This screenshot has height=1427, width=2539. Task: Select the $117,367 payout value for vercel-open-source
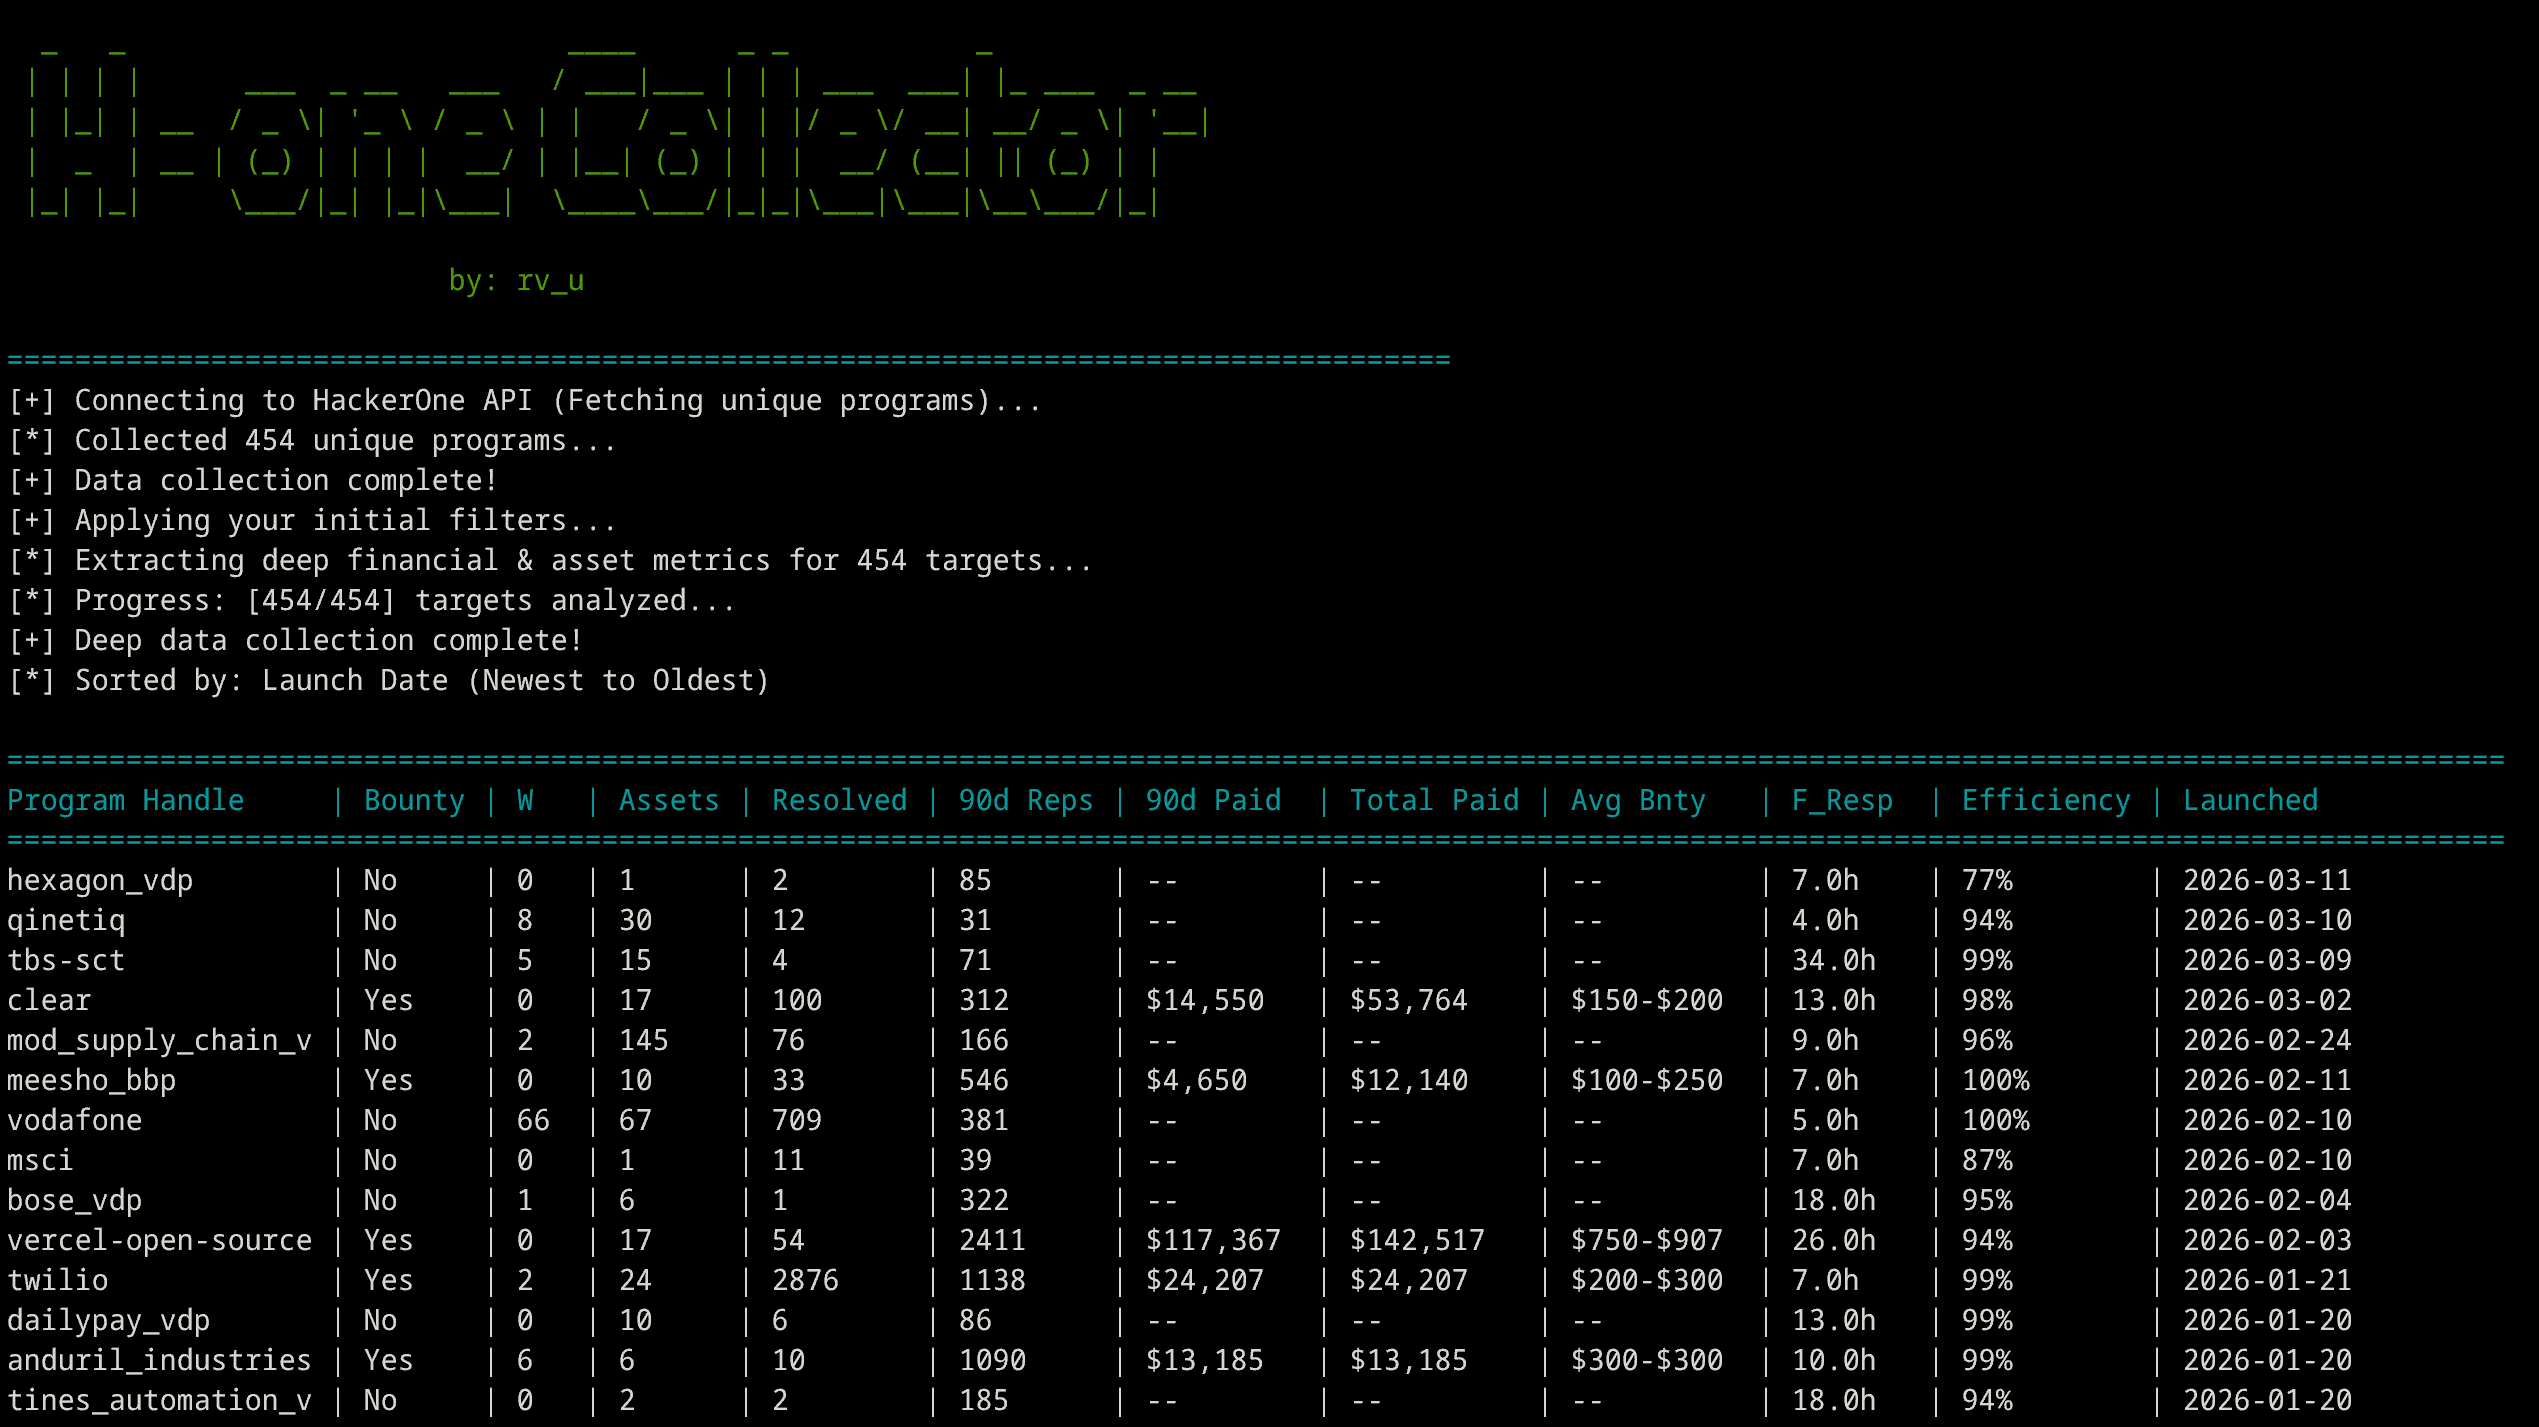click(1215, 1239)
